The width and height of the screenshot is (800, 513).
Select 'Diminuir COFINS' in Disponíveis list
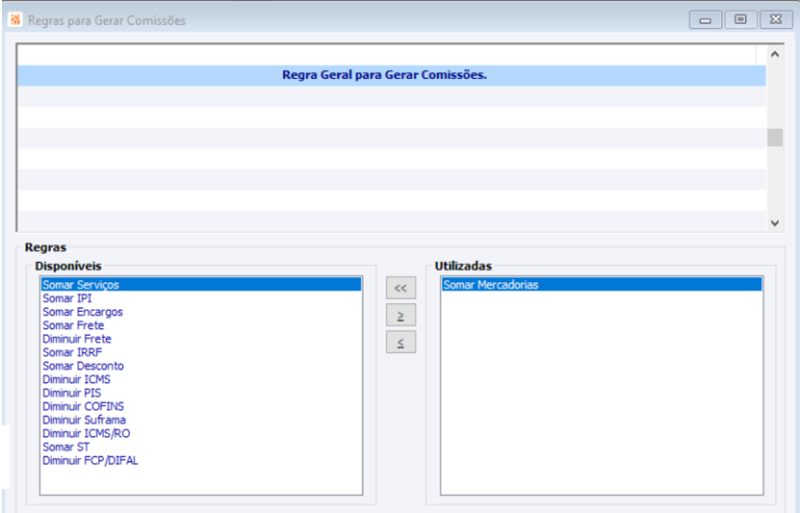coord(201,407)
